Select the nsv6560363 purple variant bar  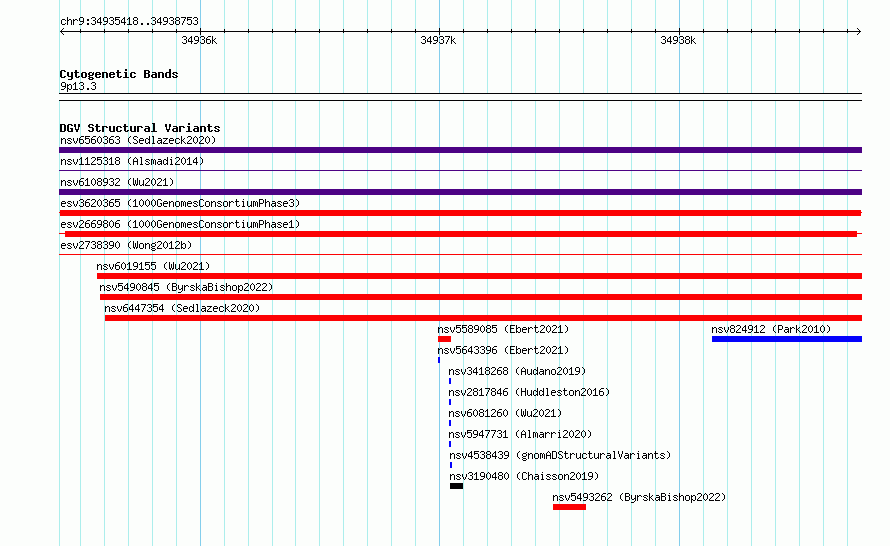click(x=460, y=150)
